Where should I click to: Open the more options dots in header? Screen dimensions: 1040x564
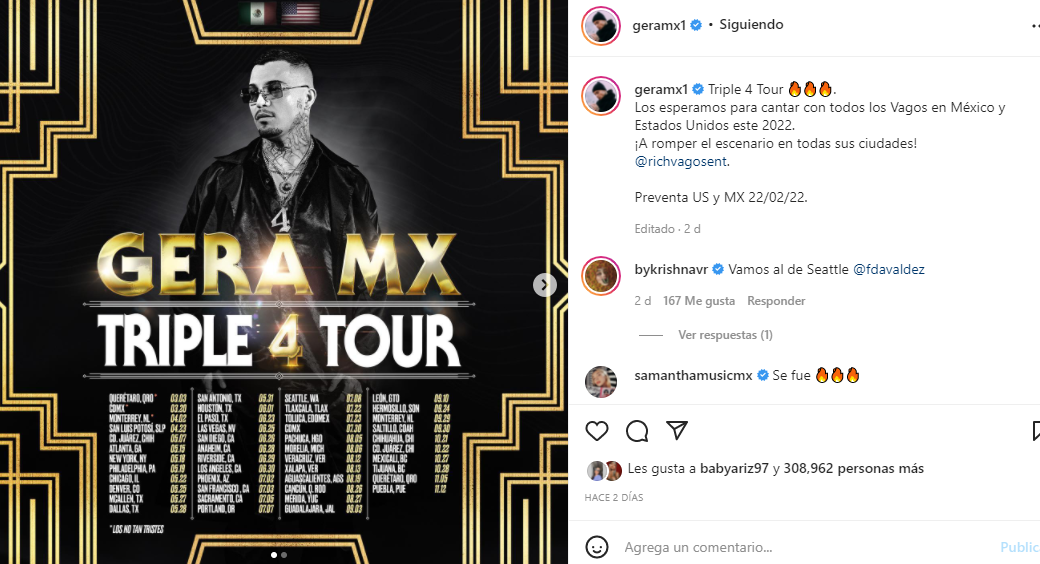1035,25
